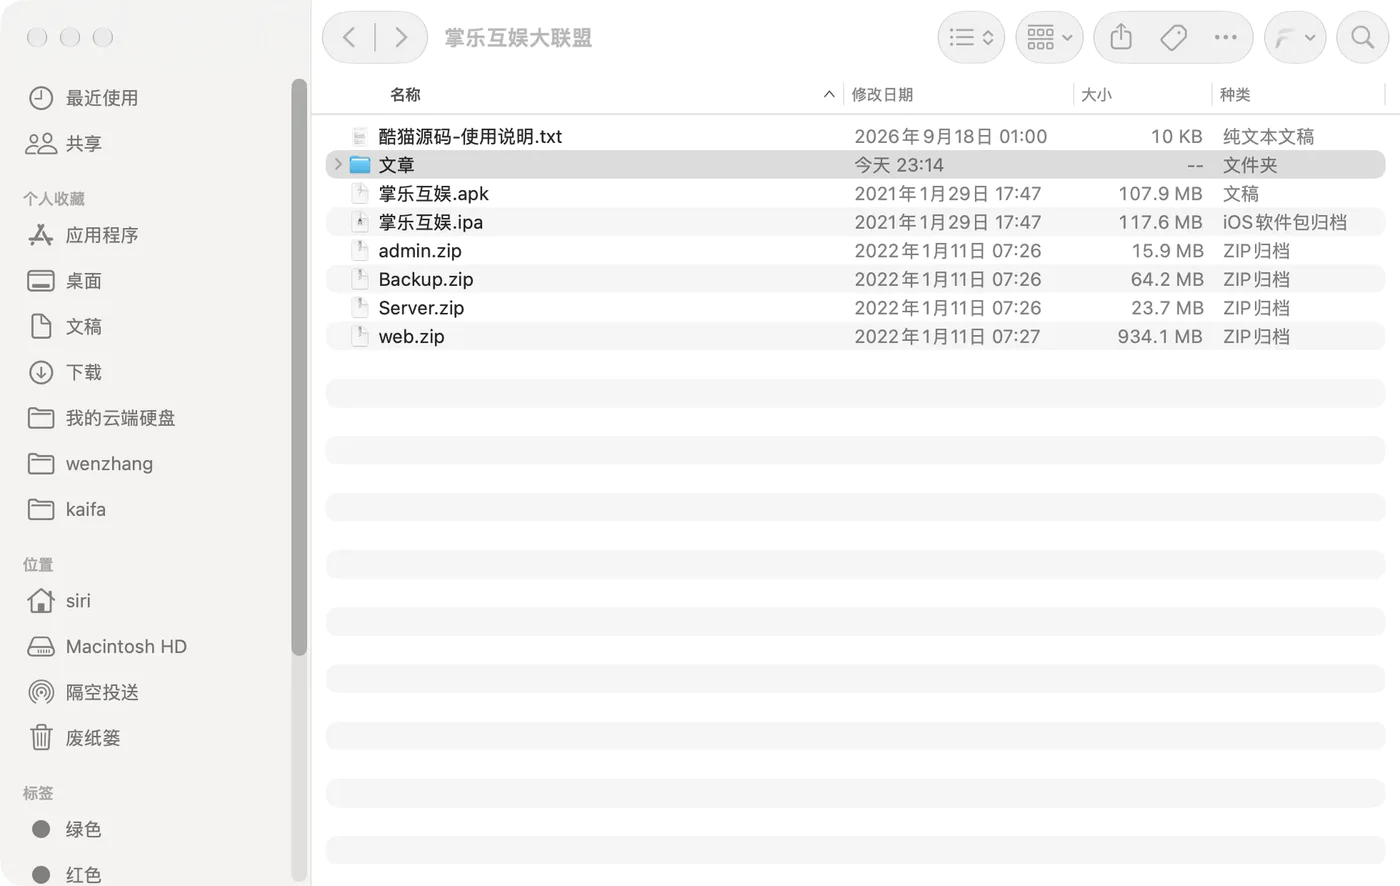The height and width of the screenshot is (886, 1400).
Task: Sort by the 名称 column header
Action: point(405,94)
